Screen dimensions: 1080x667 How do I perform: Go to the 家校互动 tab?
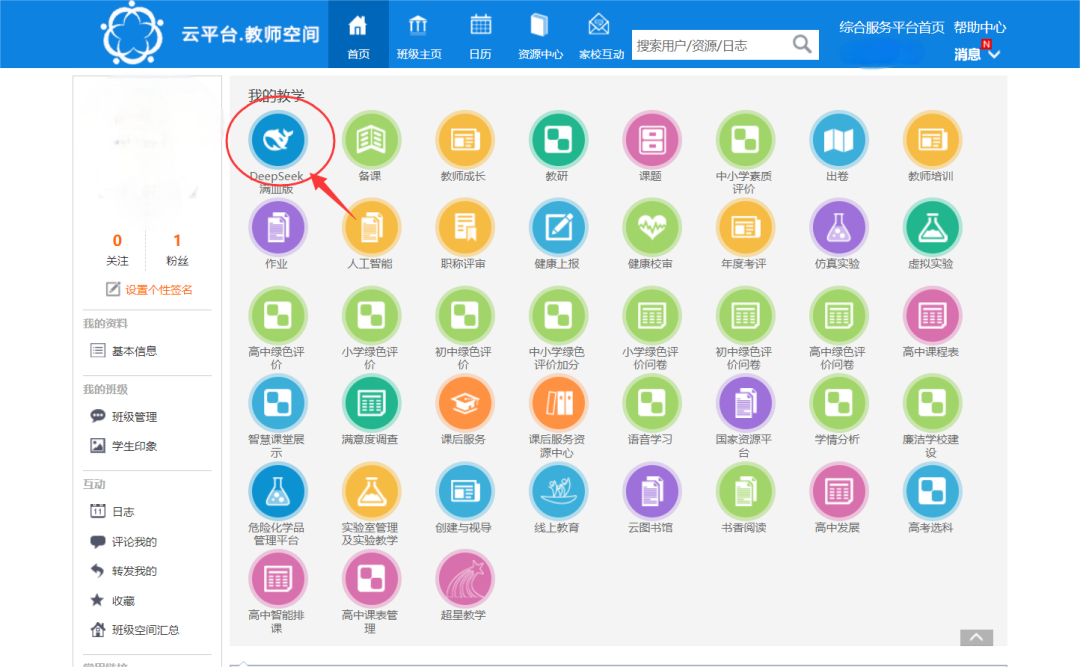coord(600,36)
